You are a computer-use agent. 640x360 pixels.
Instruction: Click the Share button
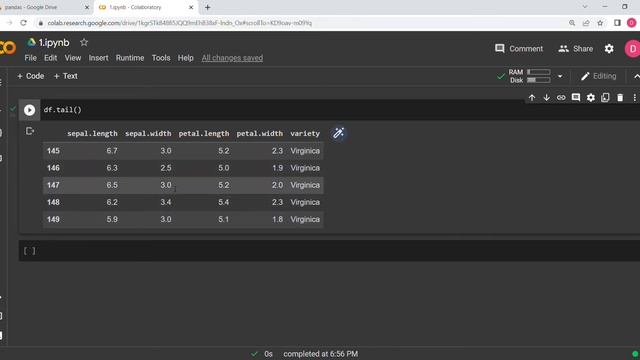[576, 49]
